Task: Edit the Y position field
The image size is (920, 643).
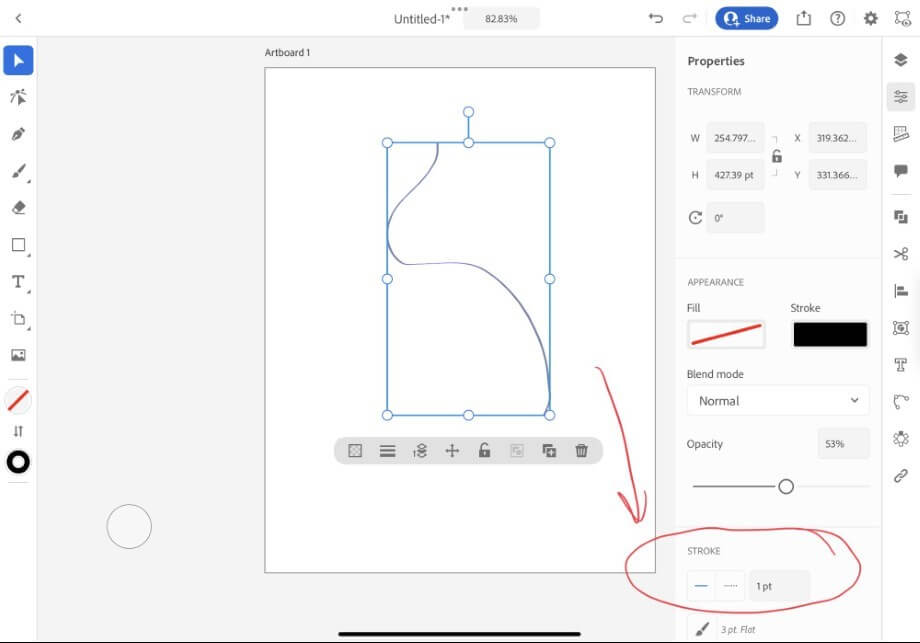Action: click(837, 175)
